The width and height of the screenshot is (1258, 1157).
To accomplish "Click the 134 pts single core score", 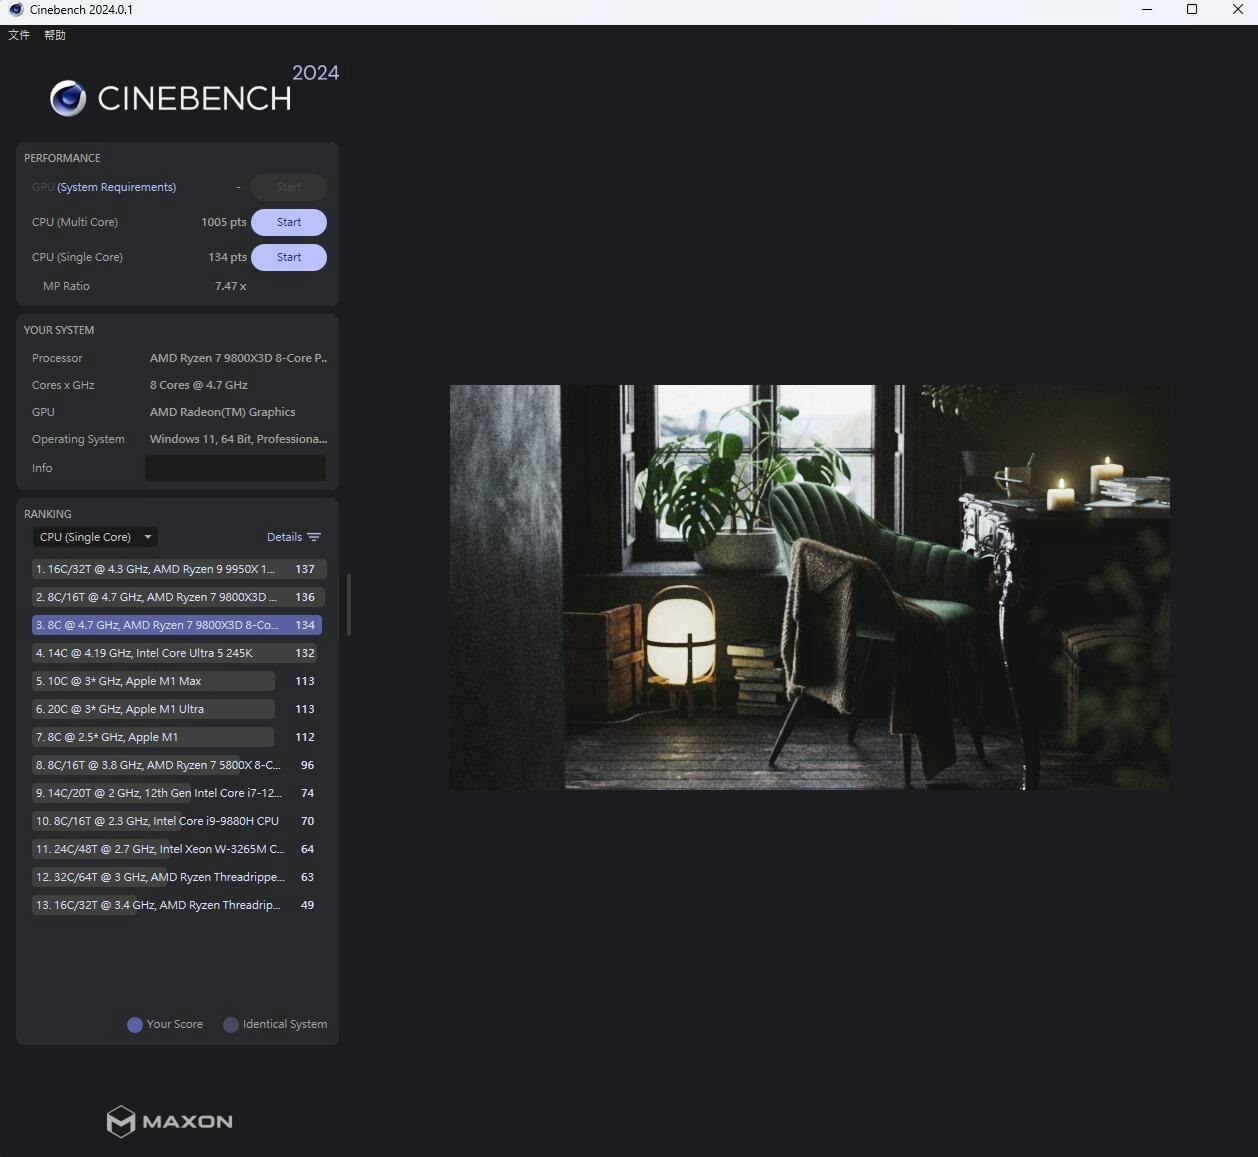I will 227,257.
